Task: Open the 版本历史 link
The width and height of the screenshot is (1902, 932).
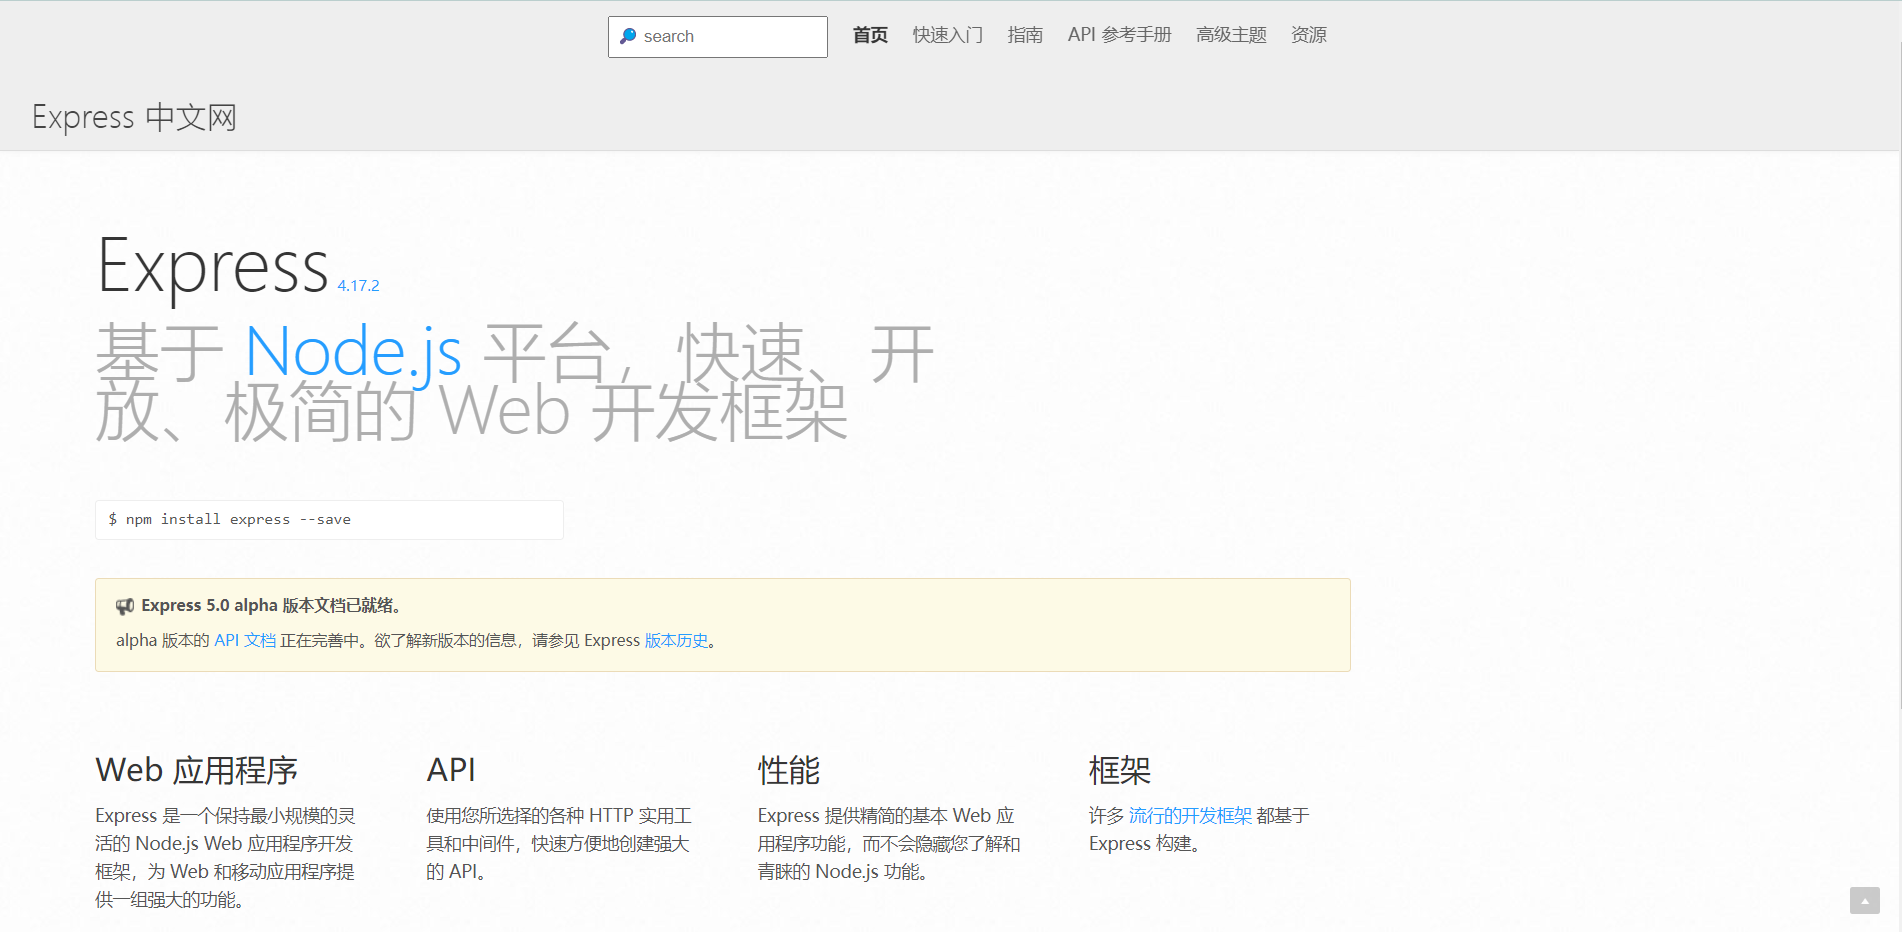Action: pyautogui.click(x=676, y=640)
